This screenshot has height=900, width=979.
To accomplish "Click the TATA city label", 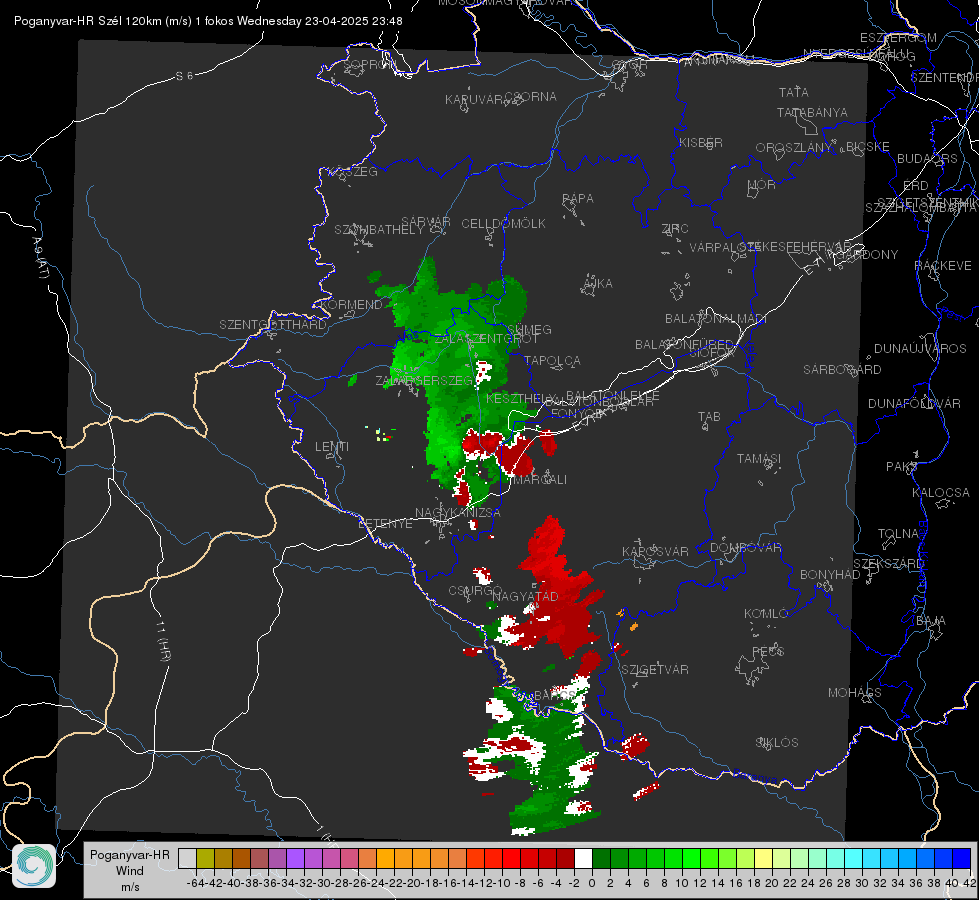I will (x=794, y=92).
